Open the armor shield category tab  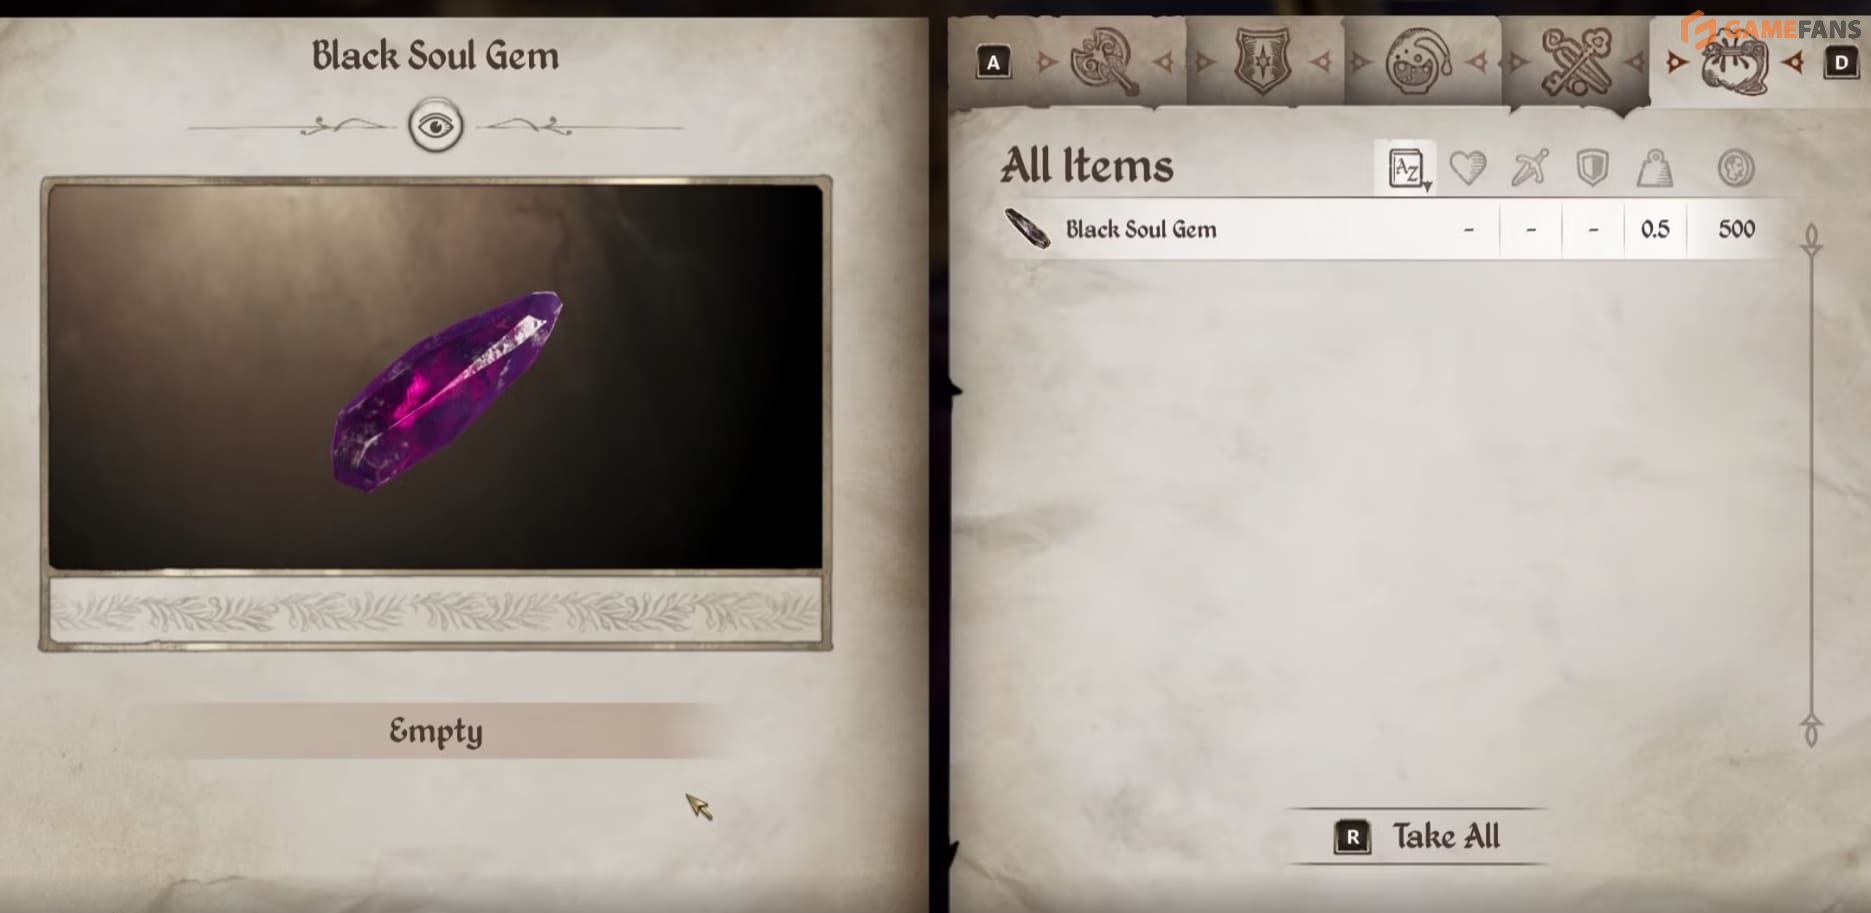[x=1262, y=61]
